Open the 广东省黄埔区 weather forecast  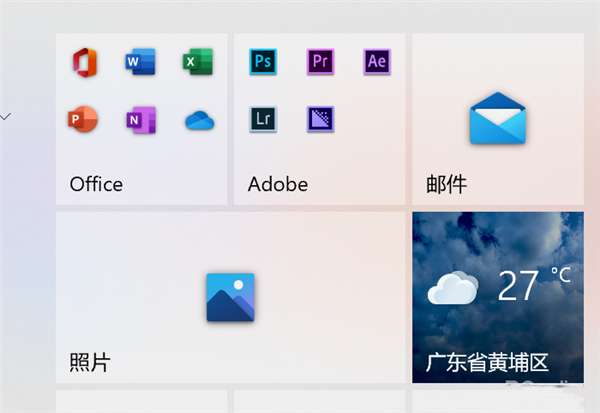tap(487, 362)
